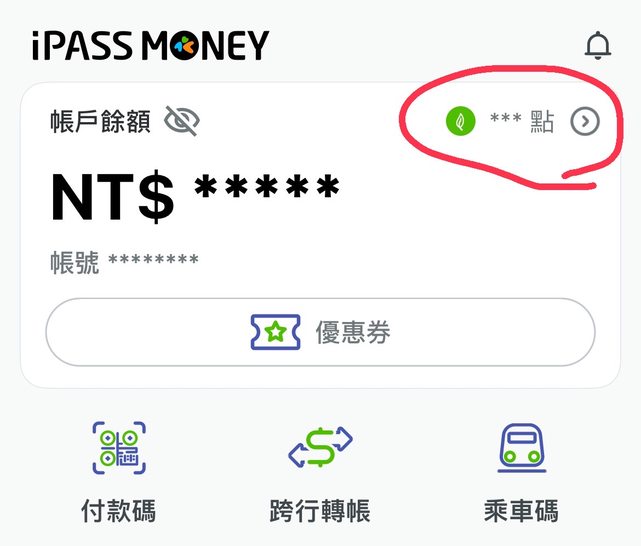The height and width of the screenshot is (546, 641).
Task: Open the 優惠券 coupon button
Action: tap(320, 332)
